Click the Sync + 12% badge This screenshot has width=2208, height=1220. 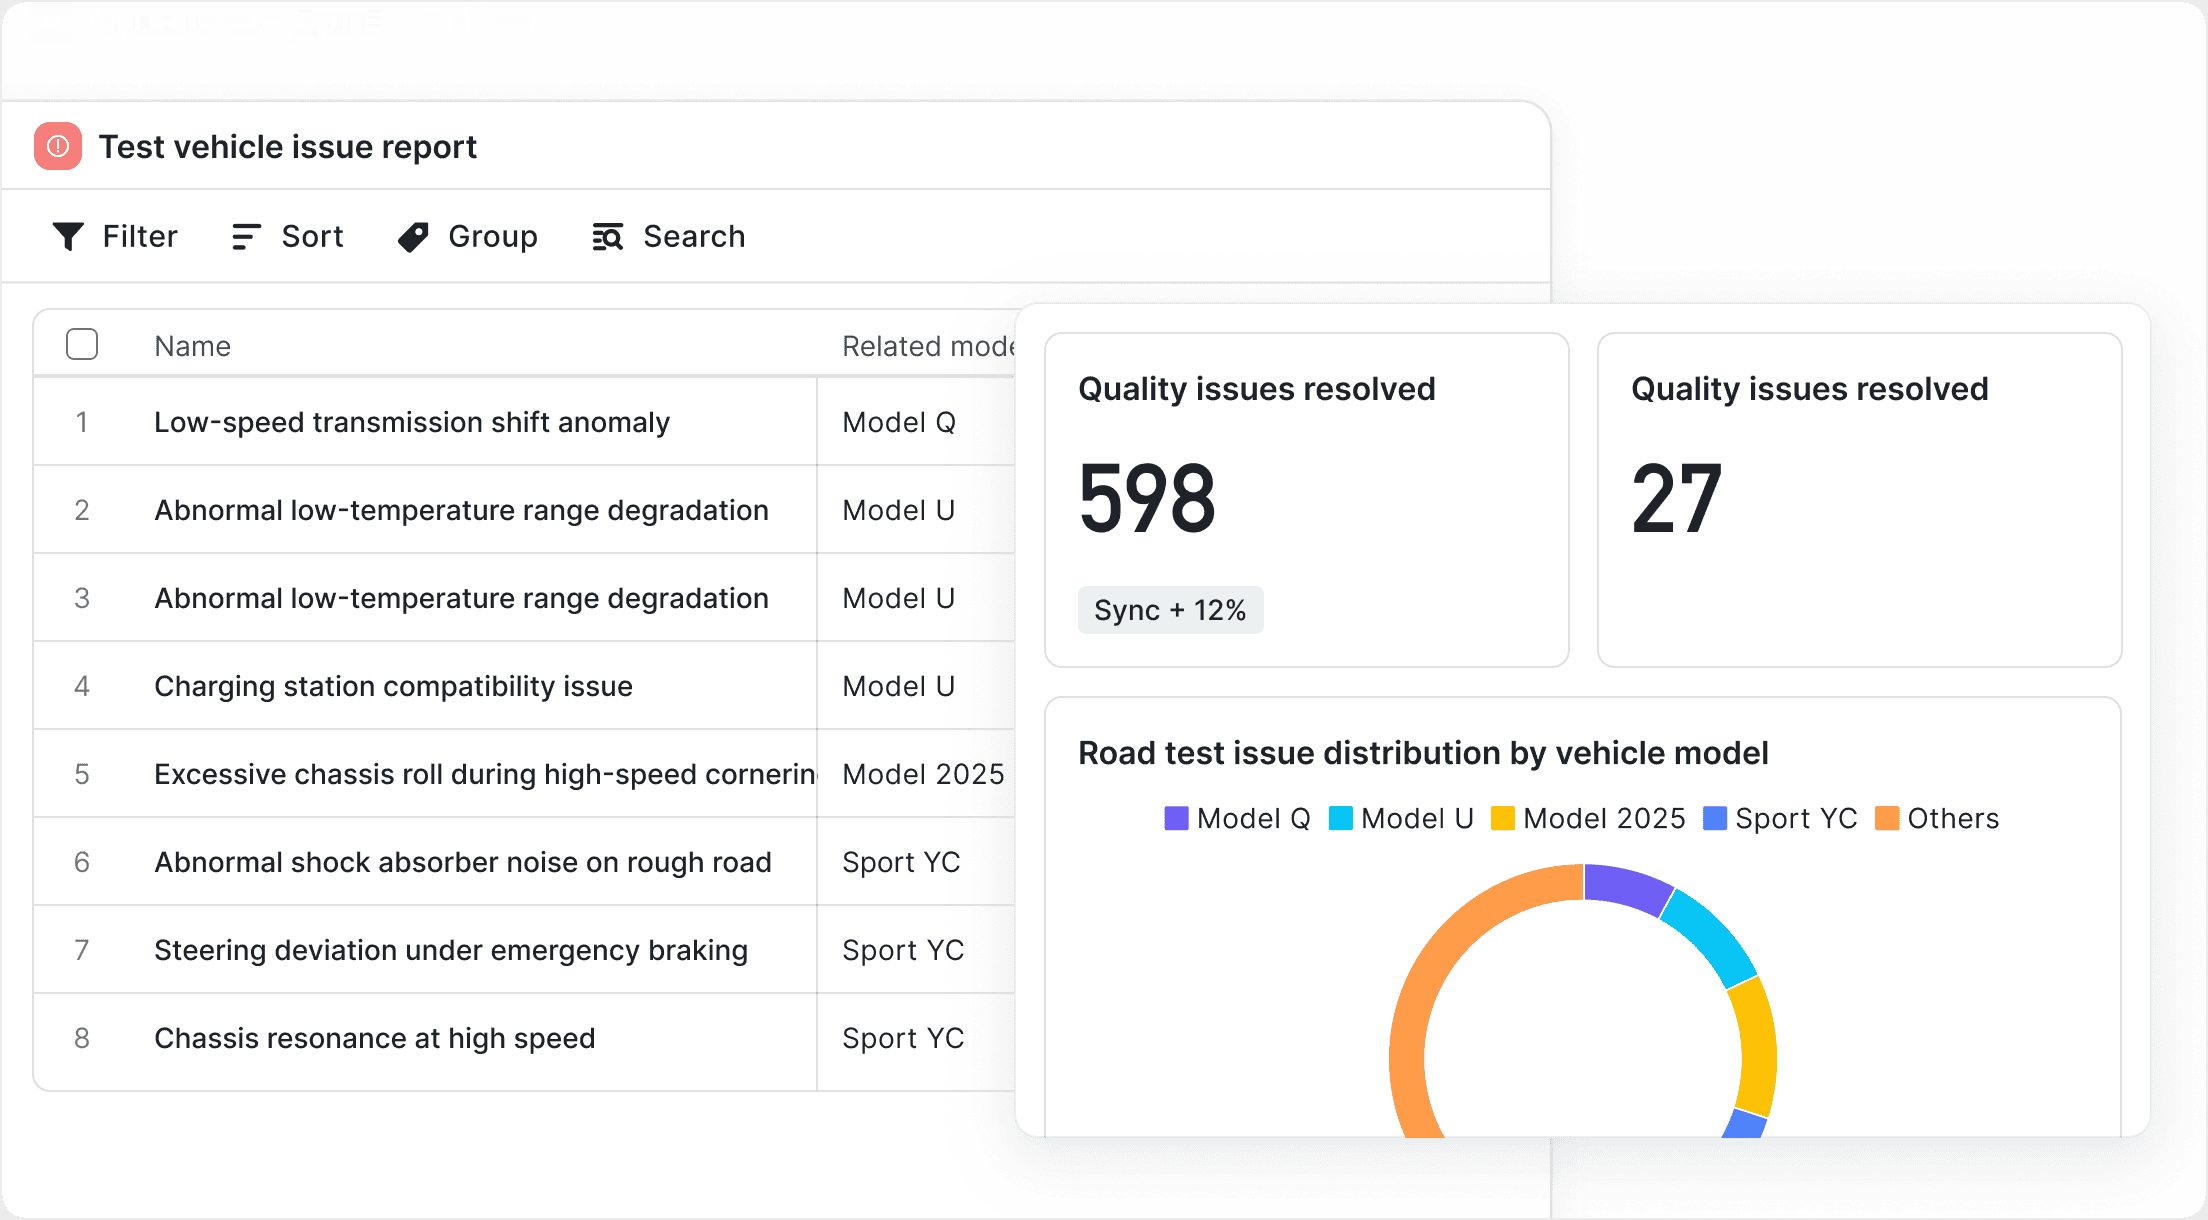pos(1170,609)
